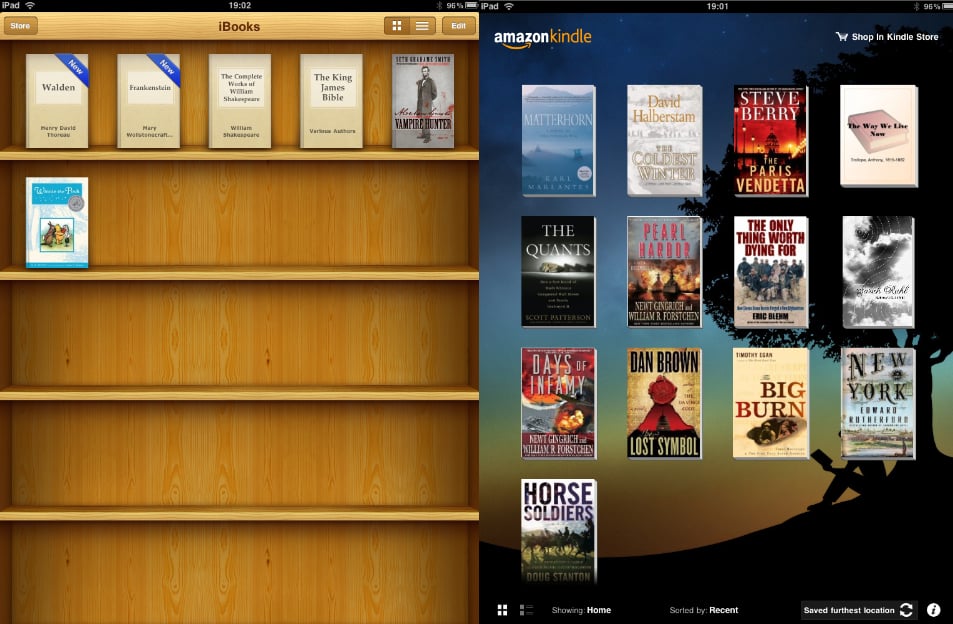Screen dimensions: 953x624
Task: Click the amazon kindle logo
Action: pos(542,37)
